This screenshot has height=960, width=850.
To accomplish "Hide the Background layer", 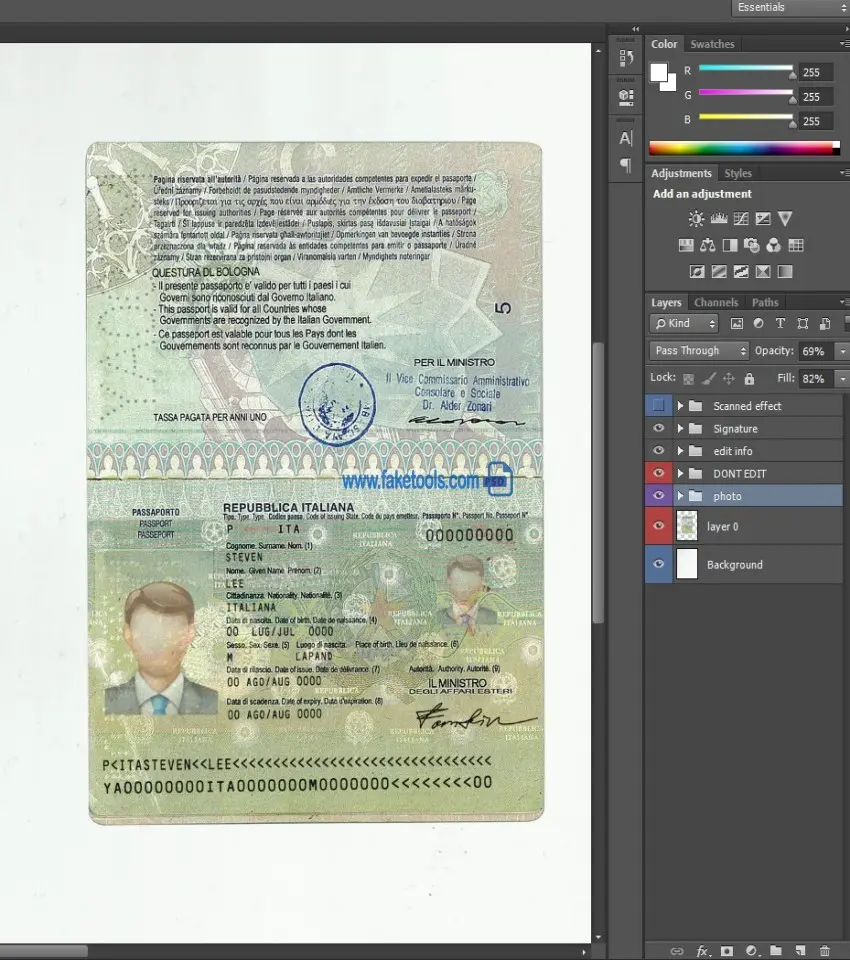I will [658, 565].
